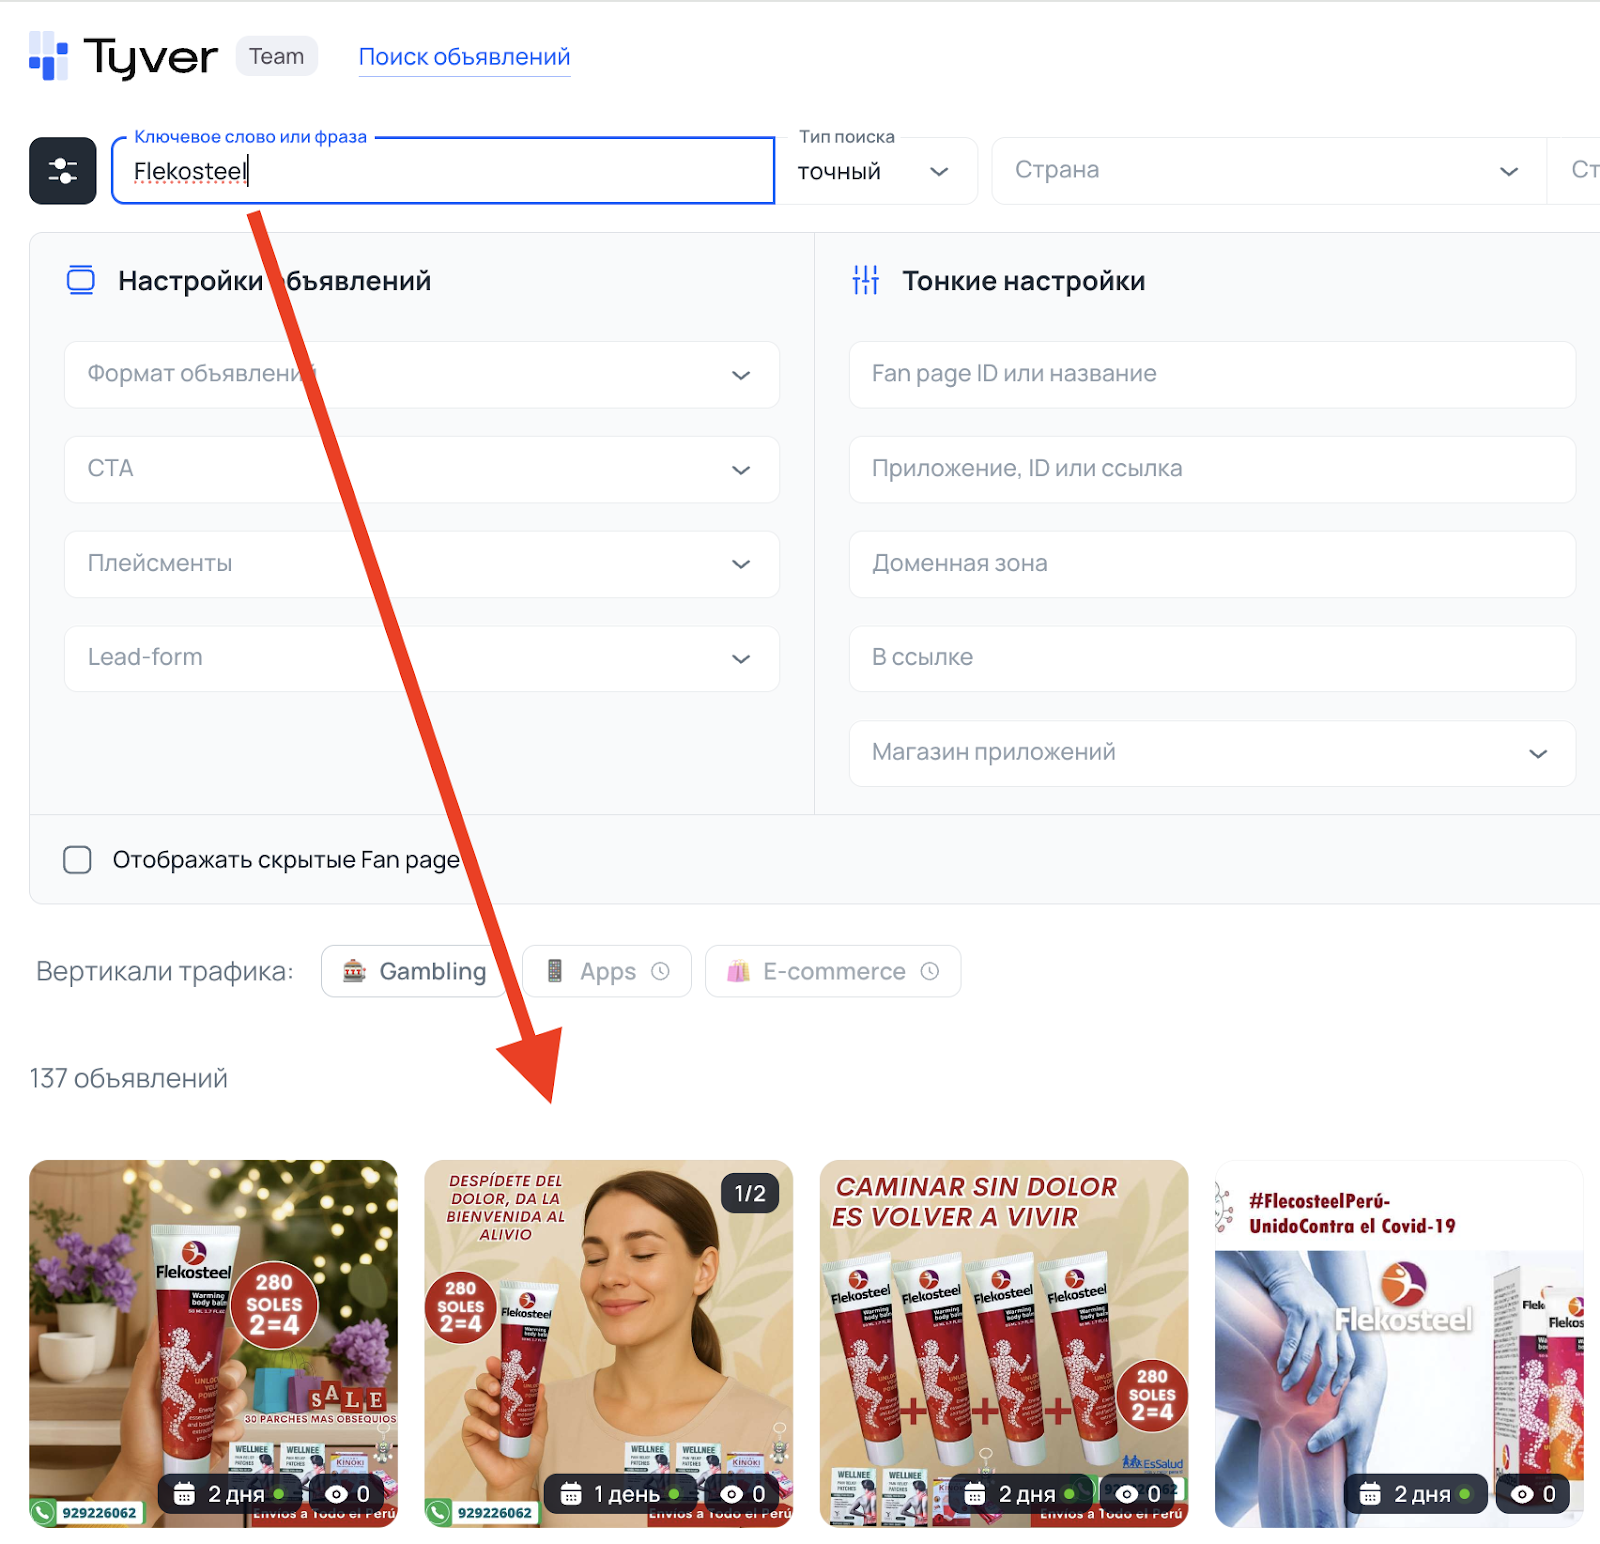Click the eye icon on CAMINAR SIN DOLOR ad
Viewport: 1600px width, 1544px height.
point(1127,1494)
